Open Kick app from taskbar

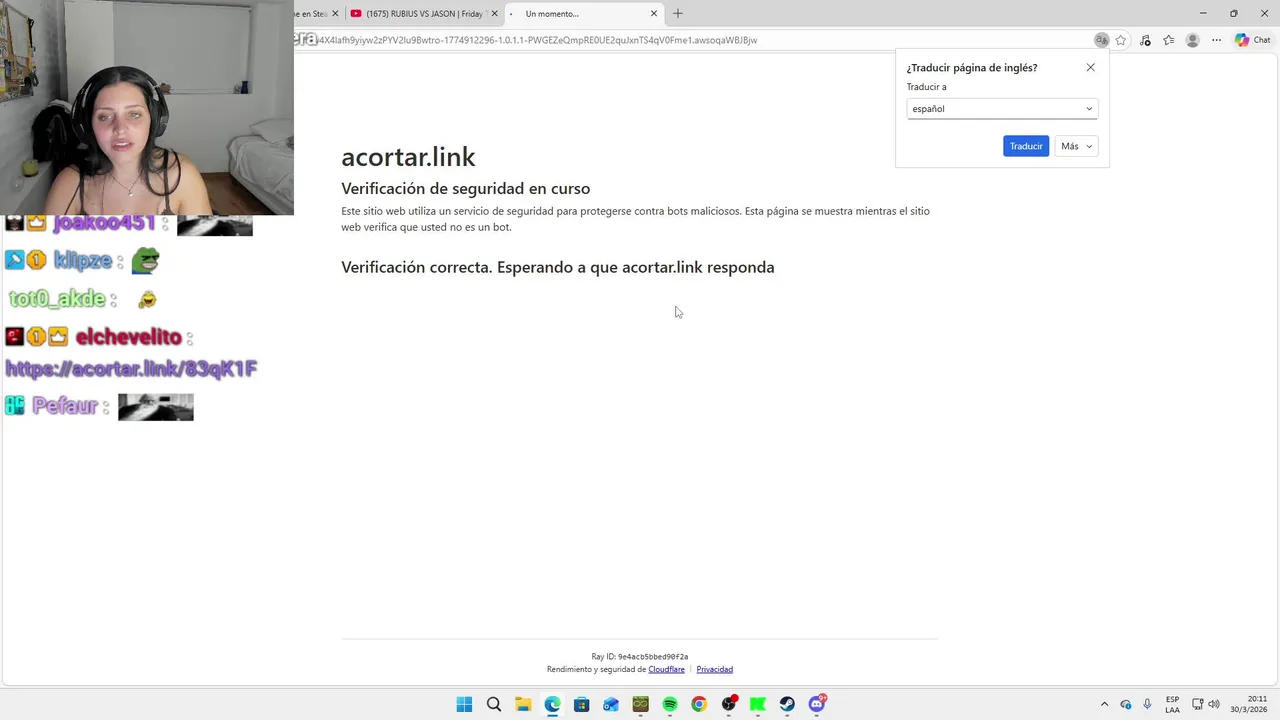(x=758, y=704)
